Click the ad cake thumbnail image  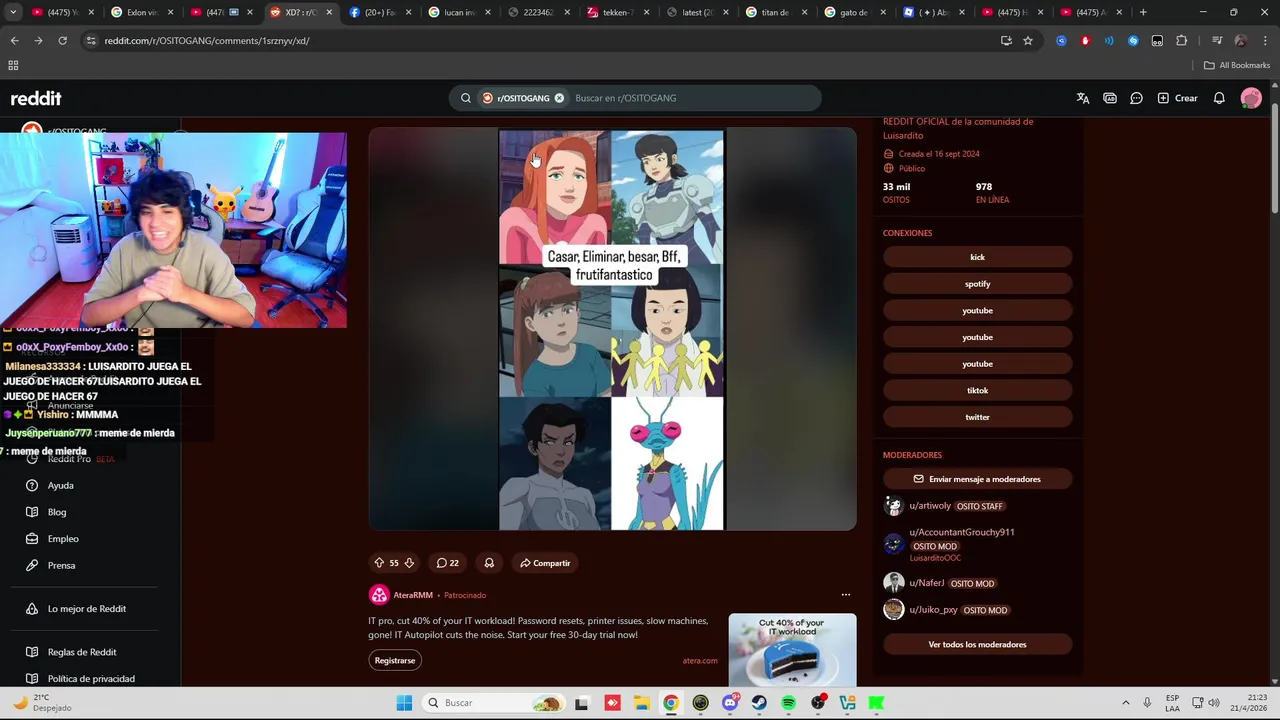(792, 650)
